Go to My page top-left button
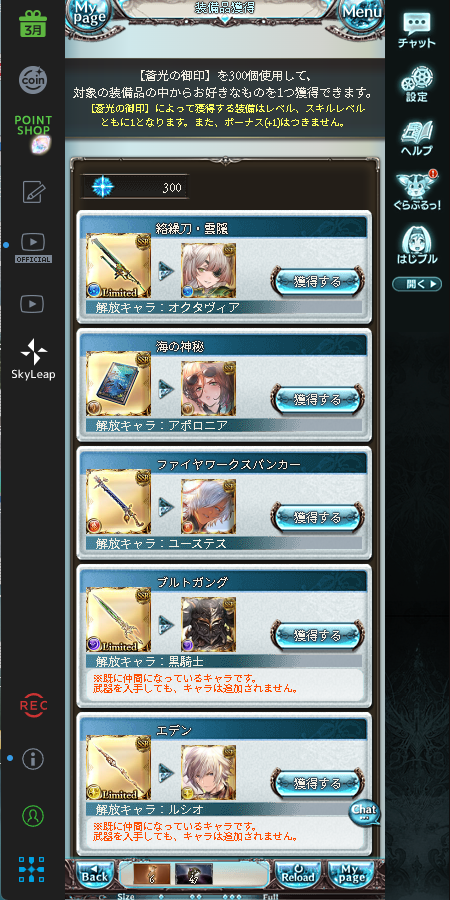Screen dimensions: 450x900 click(88, 13)
